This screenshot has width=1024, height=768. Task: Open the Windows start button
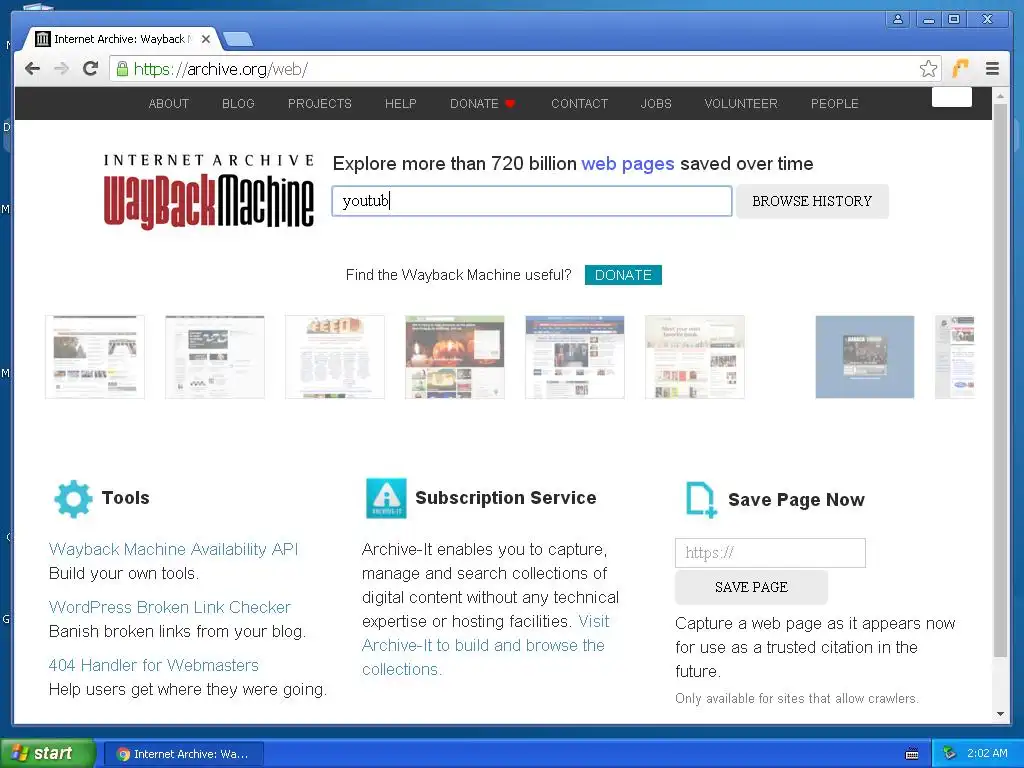(x=48, y=754)
